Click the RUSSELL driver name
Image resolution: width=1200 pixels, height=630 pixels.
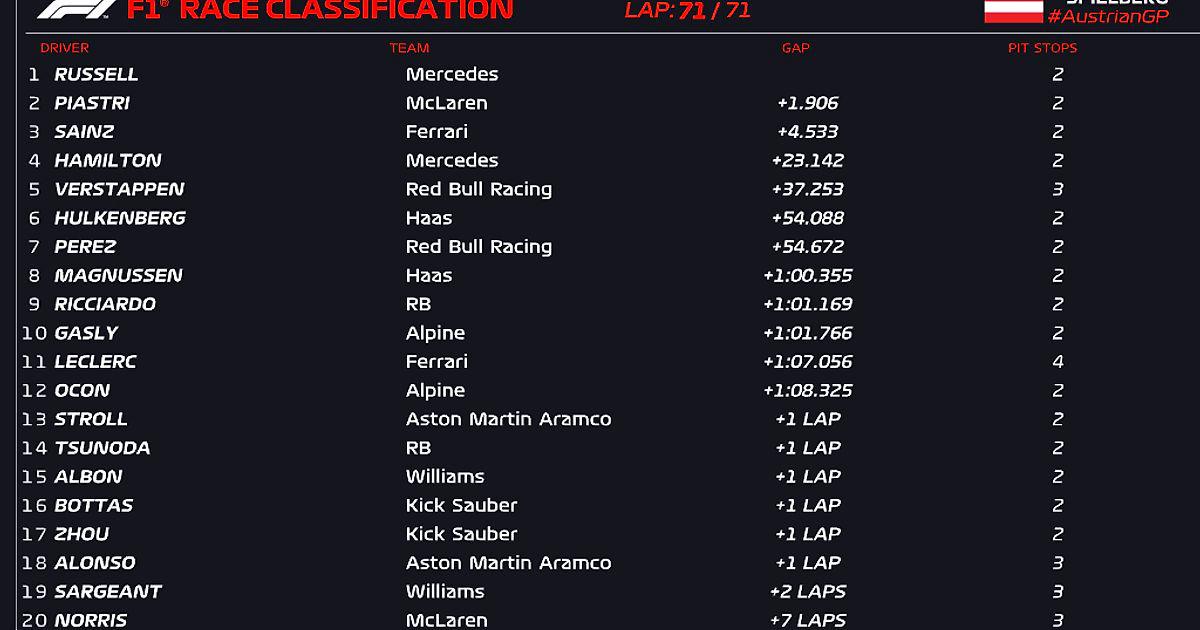point(97,74)
